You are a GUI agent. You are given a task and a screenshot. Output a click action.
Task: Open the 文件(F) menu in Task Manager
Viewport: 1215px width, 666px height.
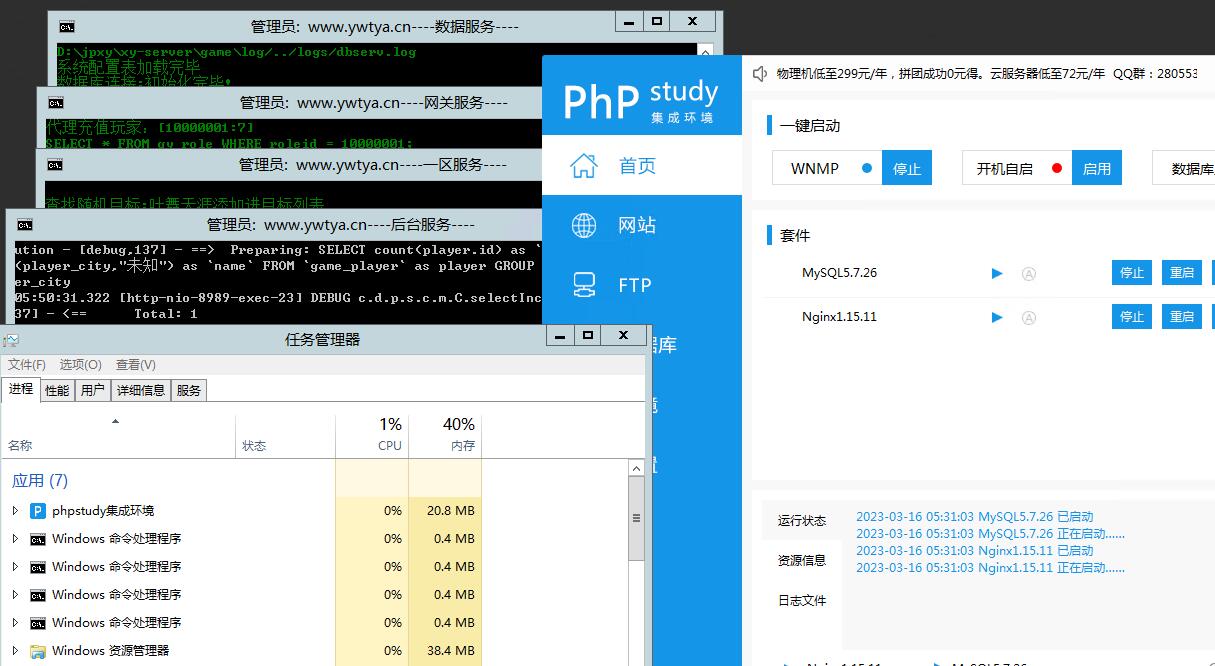pyautogui.click(x=27, y=365)
